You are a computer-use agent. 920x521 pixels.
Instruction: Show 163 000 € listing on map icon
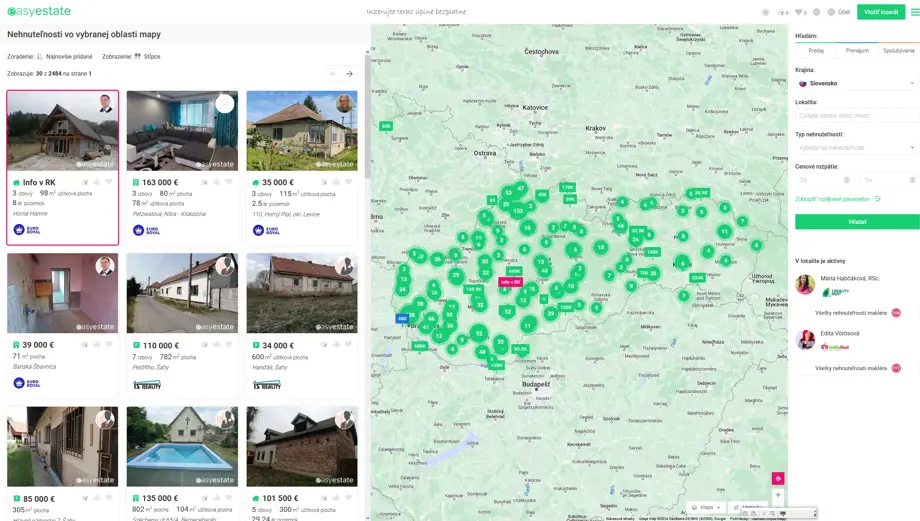point(205,182)
